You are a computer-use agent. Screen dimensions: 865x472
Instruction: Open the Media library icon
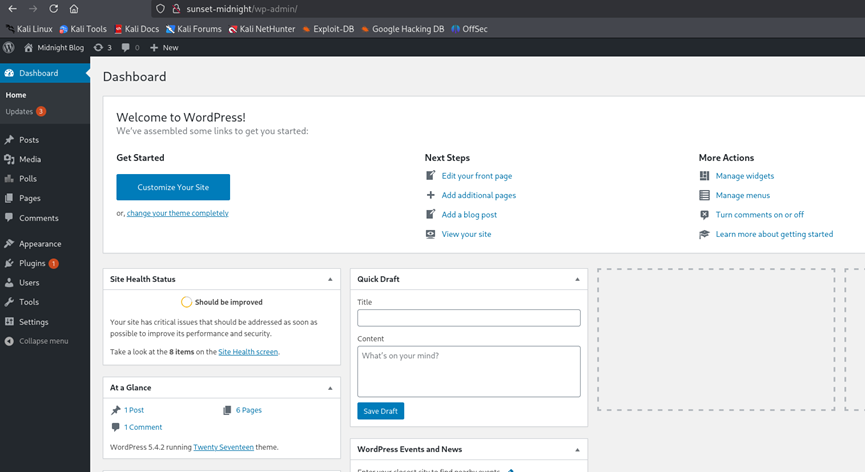click(x=9, y=159)
